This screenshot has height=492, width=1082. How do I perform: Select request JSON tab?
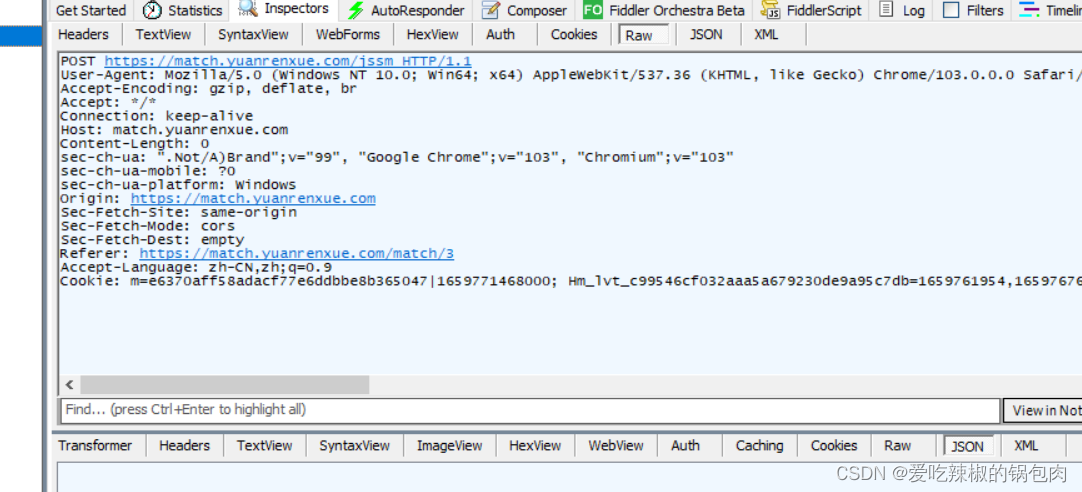click(706, 35)
